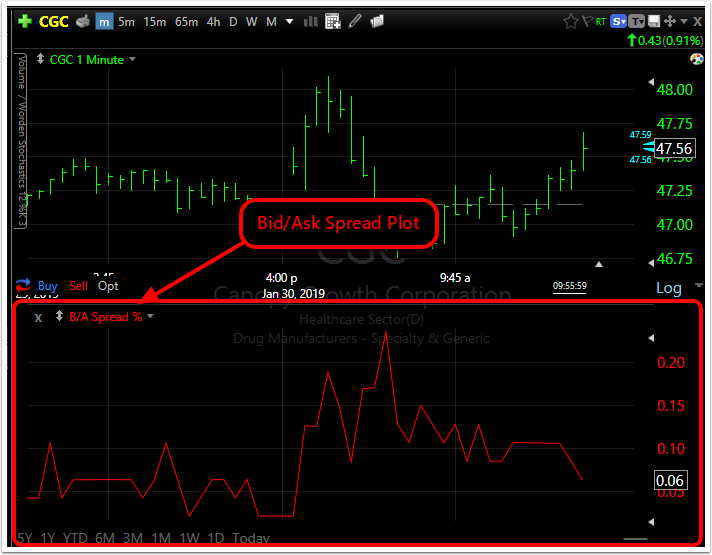Screen dimensions: 712x555
Task: Click the Volume / Worden Stochastics side tab
Action: point(21,141)
